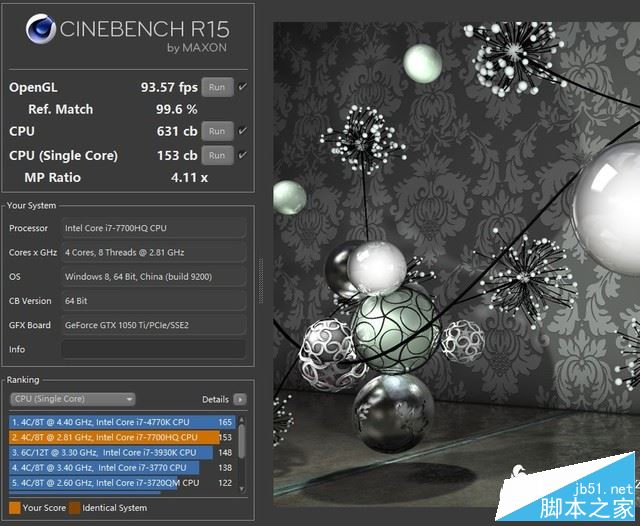Click the OpenGL 93.57 fps score value
640x526 pixels.
click(169, 87)
